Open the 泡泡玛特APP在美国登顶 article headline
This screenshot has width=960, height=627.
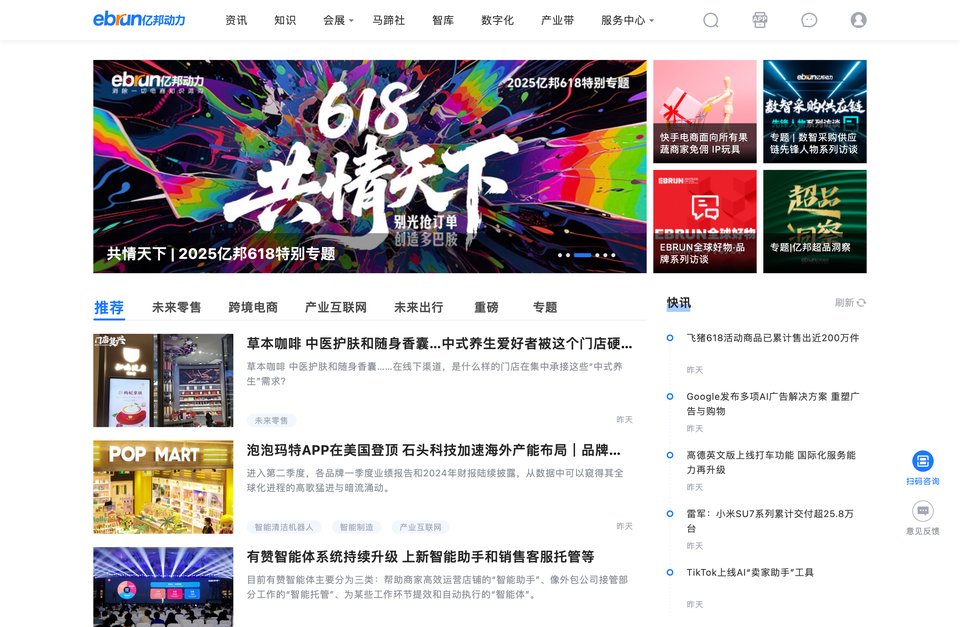point(433,450)
